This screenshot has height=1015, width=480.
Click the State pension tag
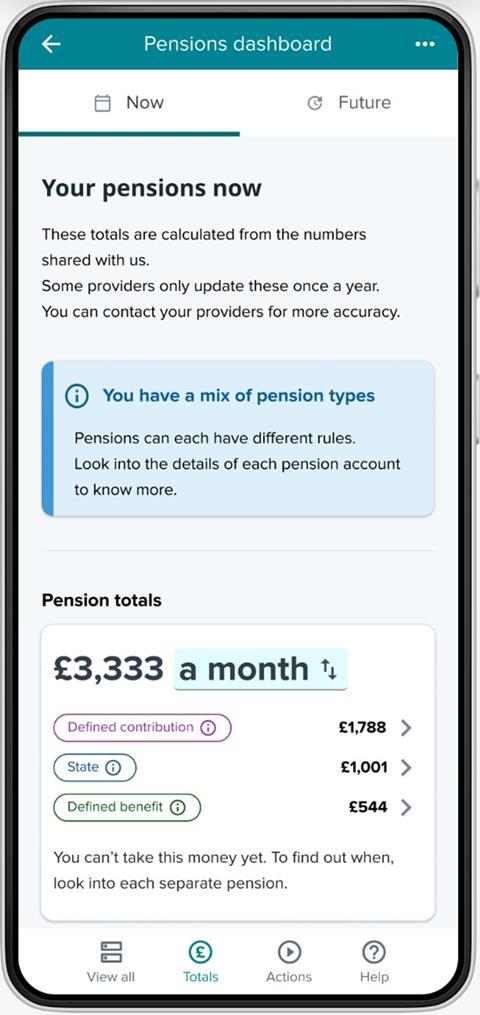click(x=95, y=768)
